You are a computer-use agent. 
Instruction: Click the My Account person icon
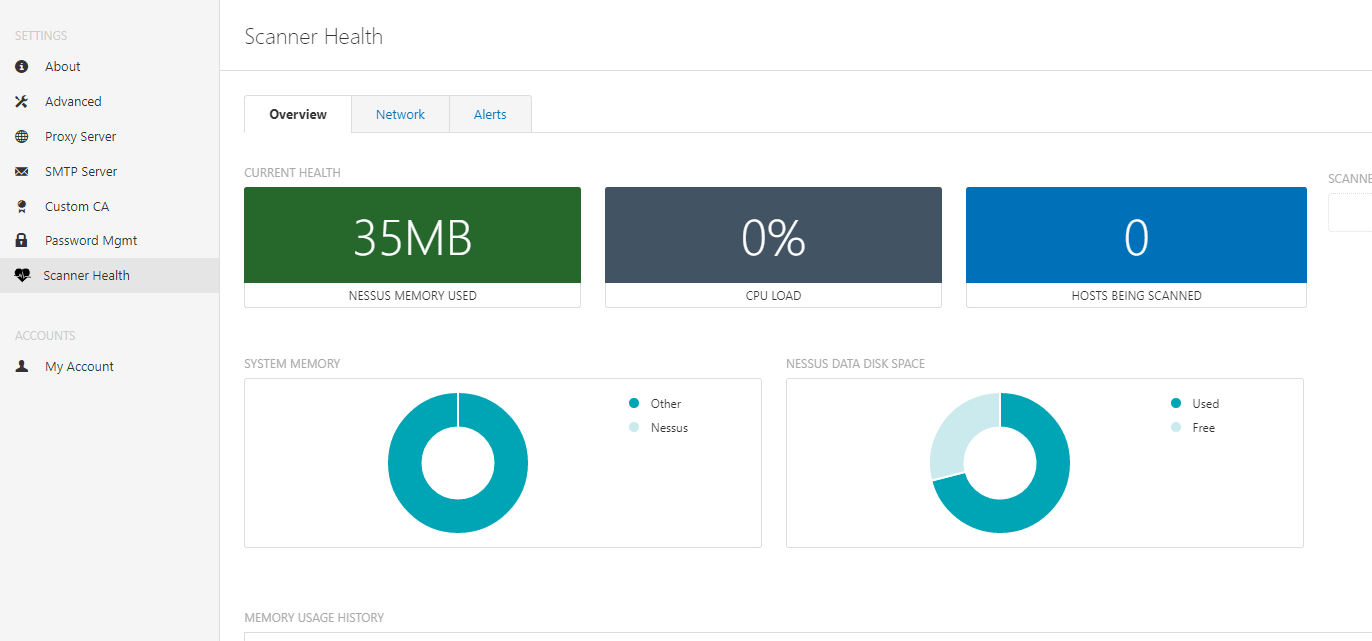[22, 367]
